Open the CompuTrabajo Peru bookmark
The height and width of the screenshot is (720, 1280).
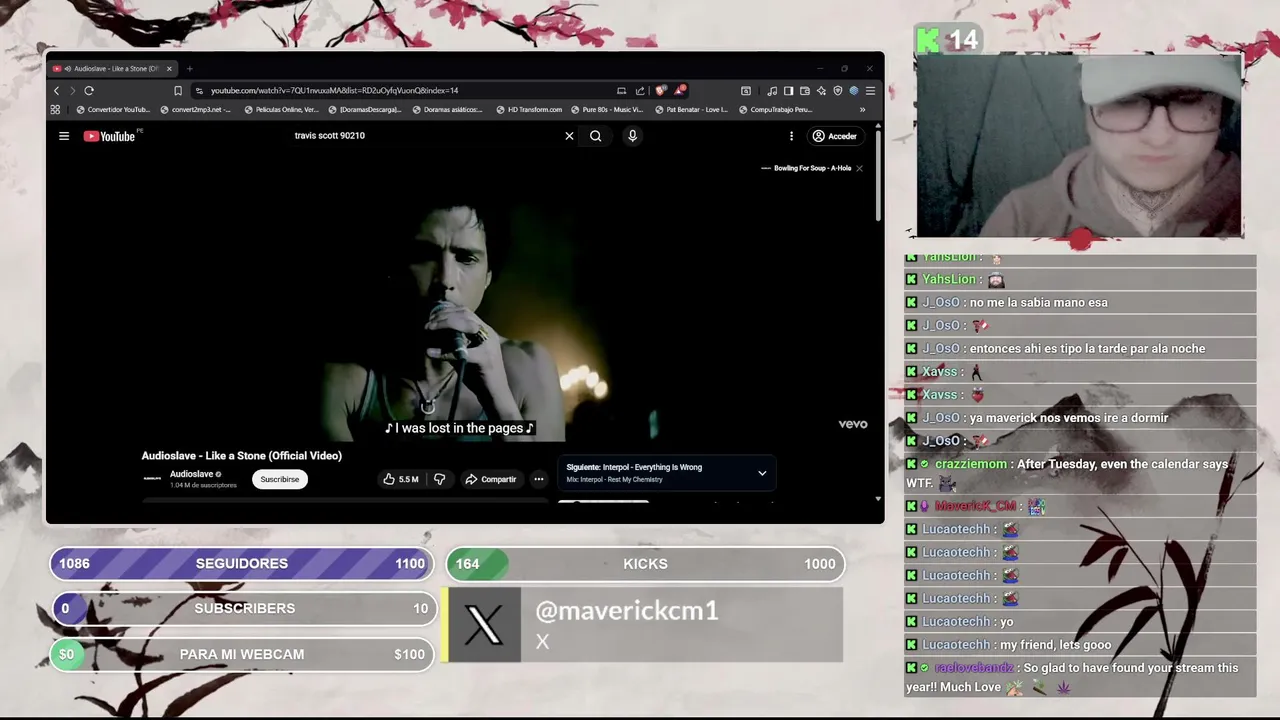tap(775, 109)
